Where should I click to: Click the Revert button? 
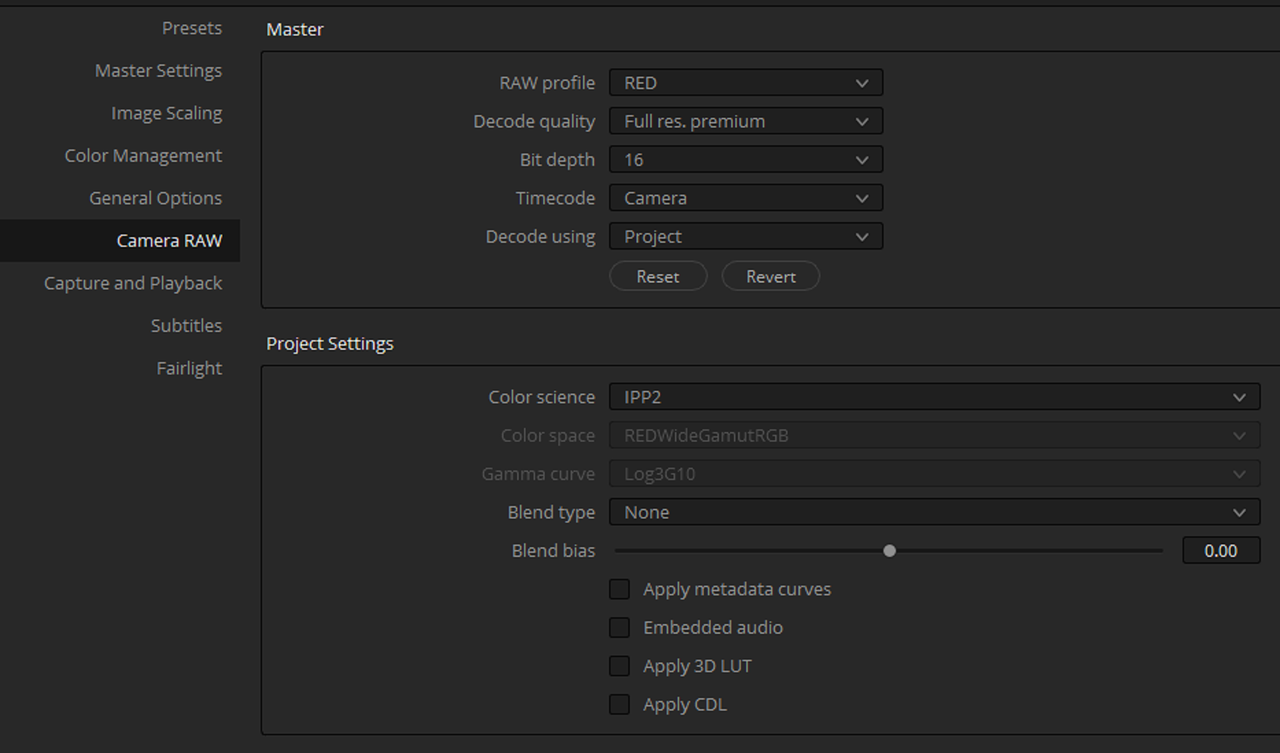click(x=771, y=277)
